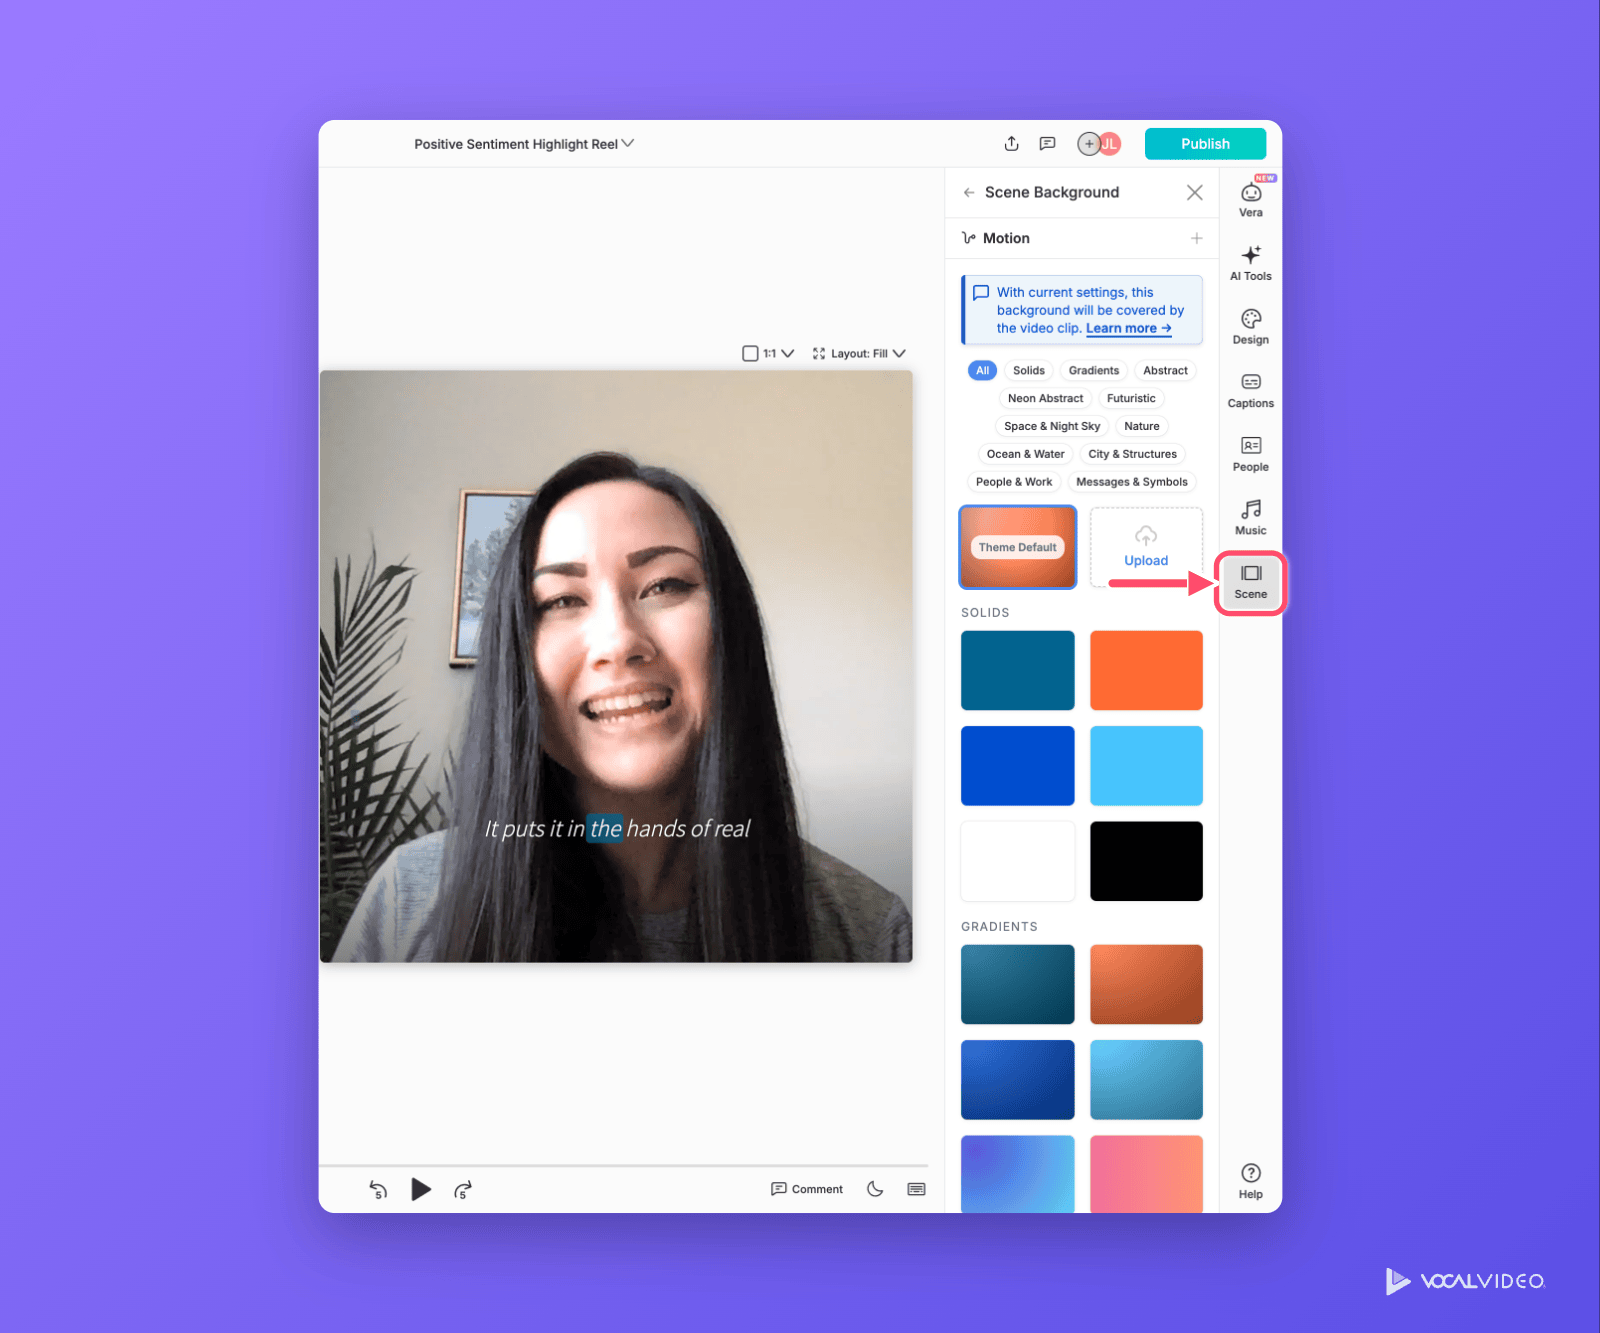Viewport: 1600px width, 1333px height.
Task: Rewind 5 seconds
Action: click(378, 1190)
